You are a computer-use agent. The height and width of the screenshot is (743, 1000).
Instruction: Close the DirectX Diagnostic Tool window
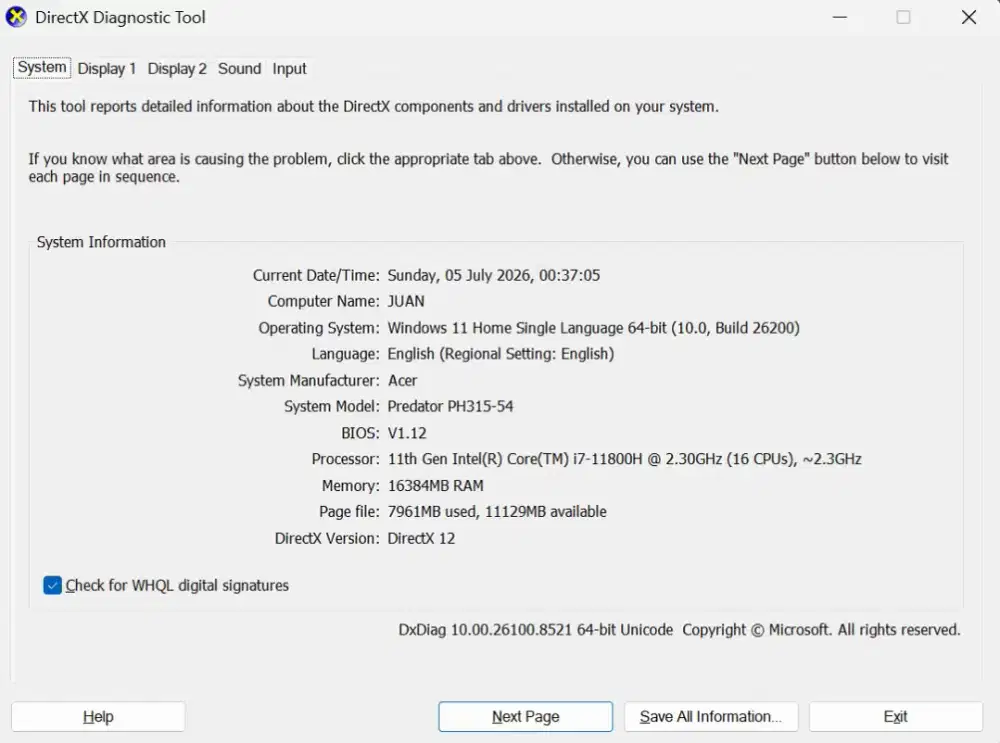pos(969,17)
